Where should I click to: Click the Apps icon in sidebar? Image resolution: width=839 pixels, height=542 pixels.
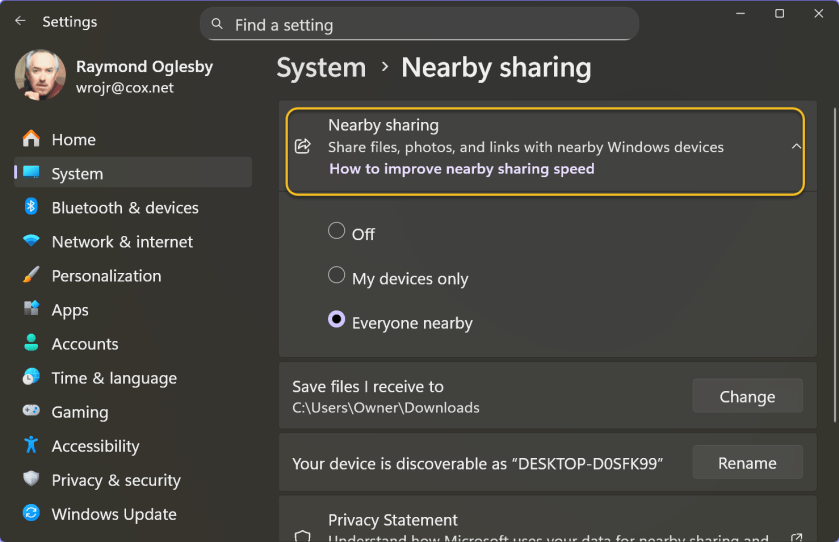pyautogui.click(x=31, y=309)
